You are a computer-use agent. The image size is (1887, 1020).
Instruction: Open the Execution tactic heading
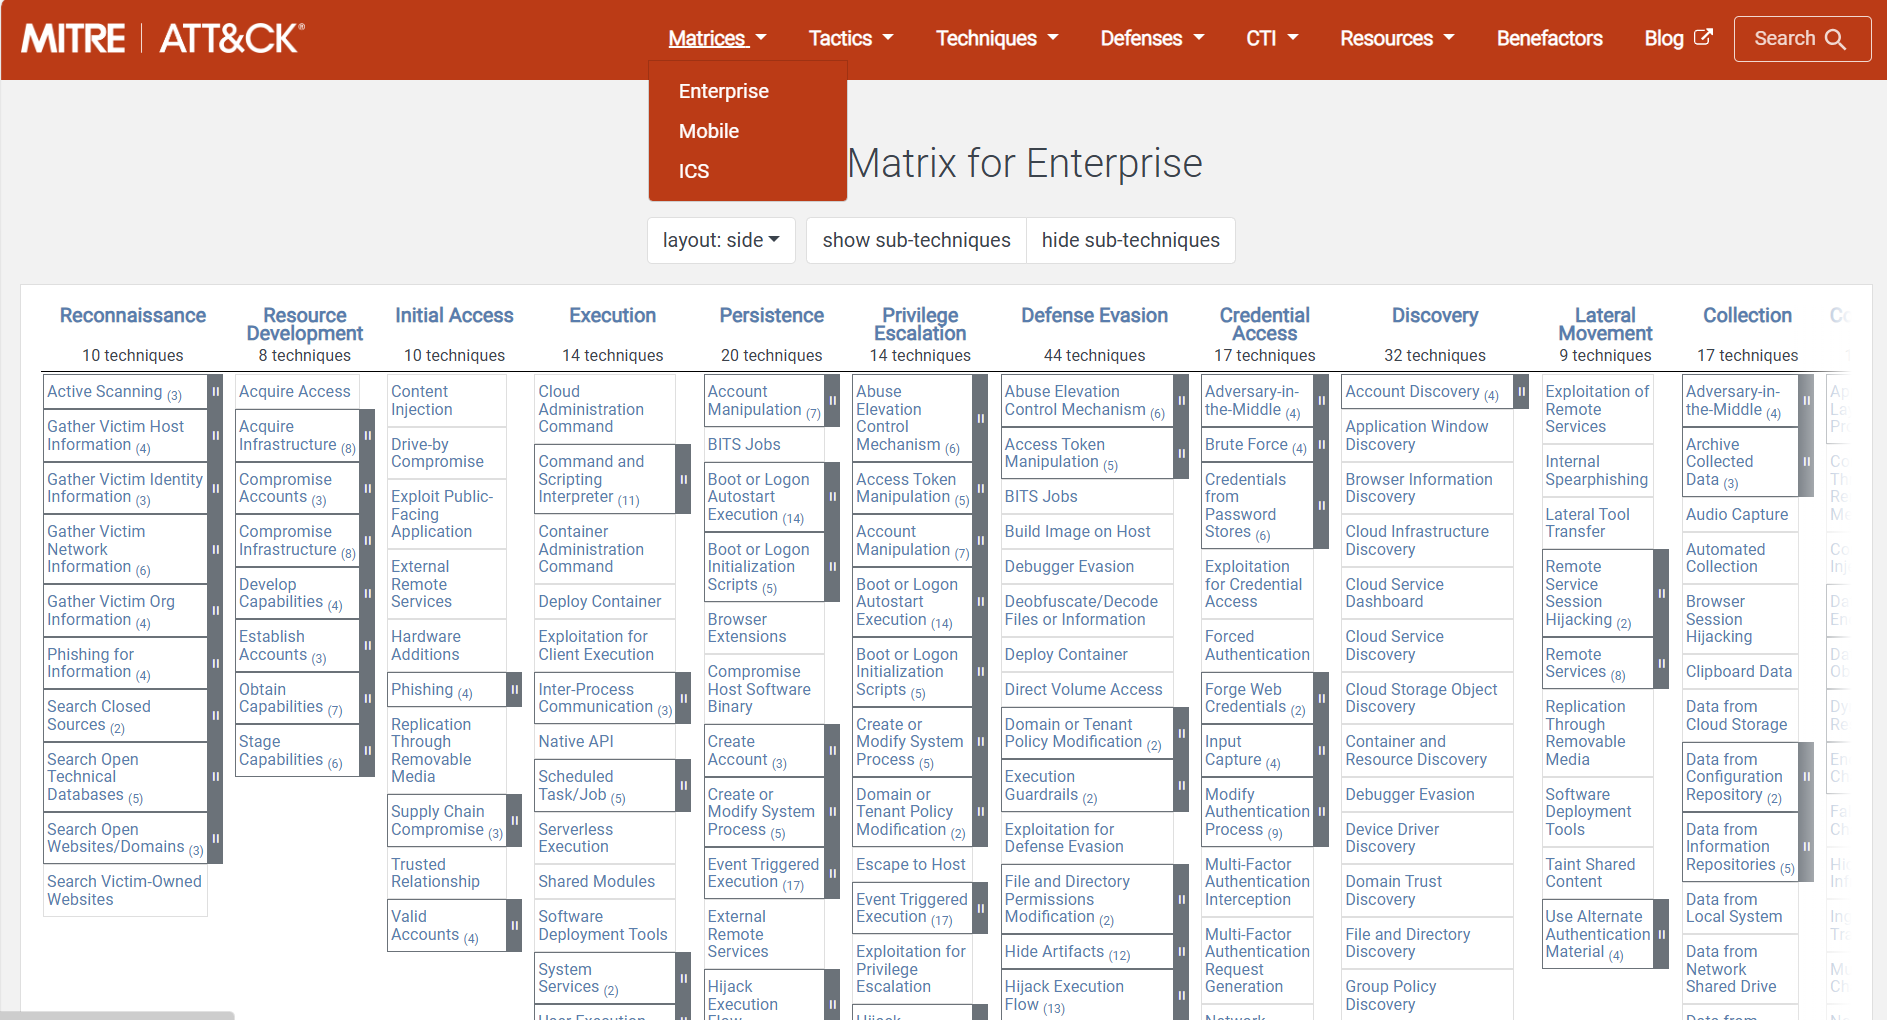pyautogui.click(x=613, y=316)
